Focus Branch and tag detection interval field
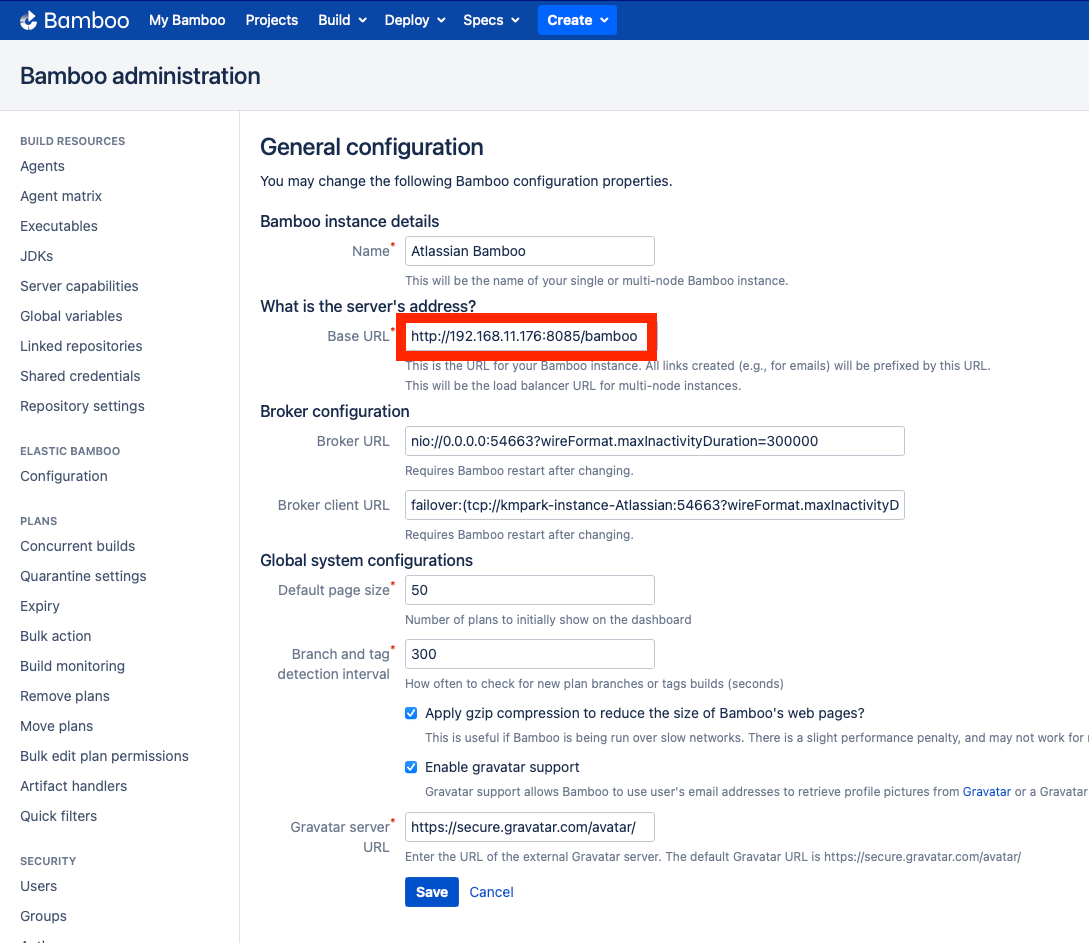Image resolution: width=1089 pixels, height=943 pixels. coord(529,654)
